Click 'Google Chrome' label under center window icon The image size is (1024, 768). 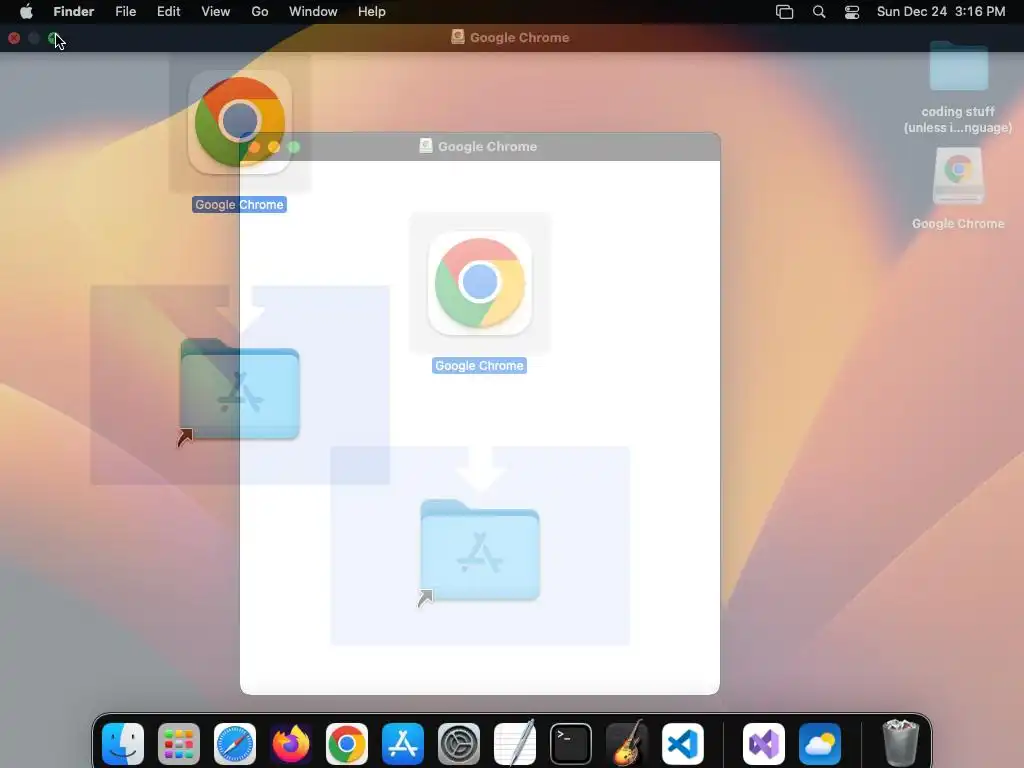pyautogui.click(x=479, y=366)
